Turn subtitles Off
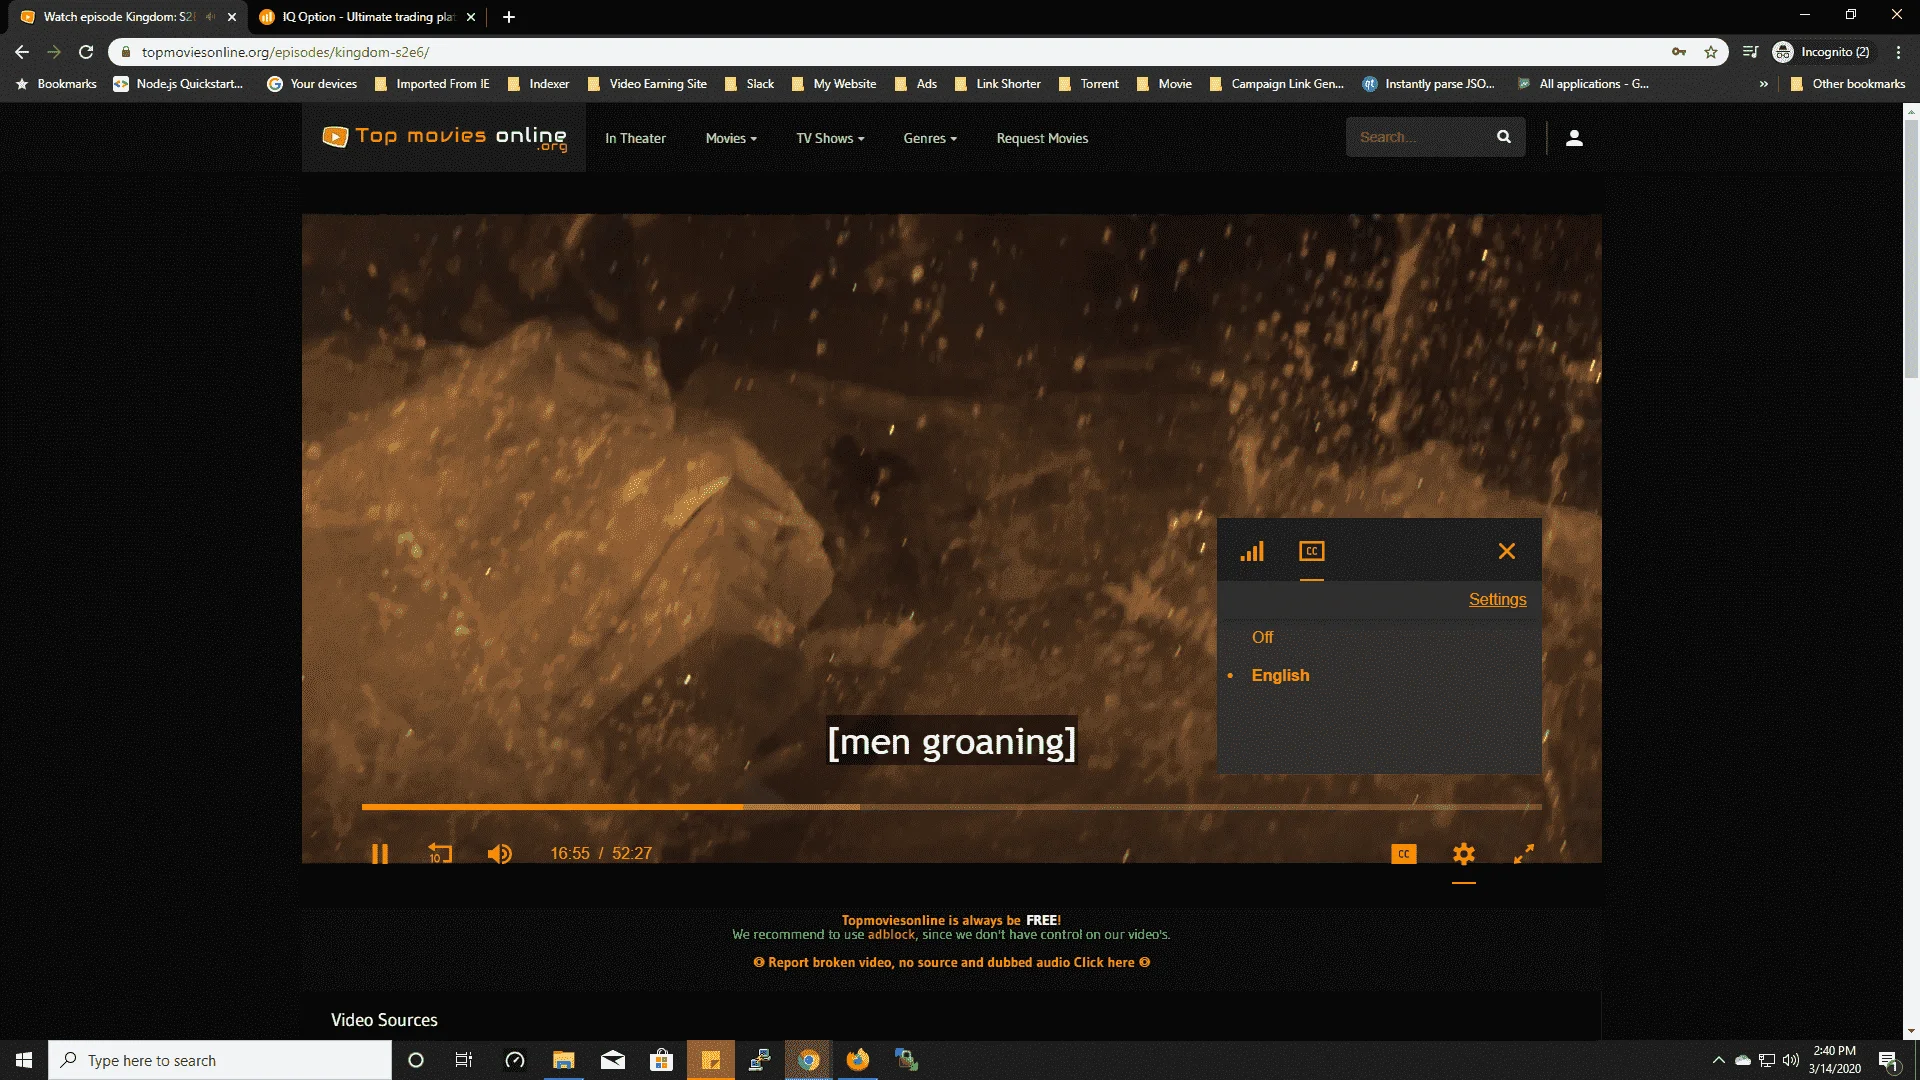 pos(1263,637)
